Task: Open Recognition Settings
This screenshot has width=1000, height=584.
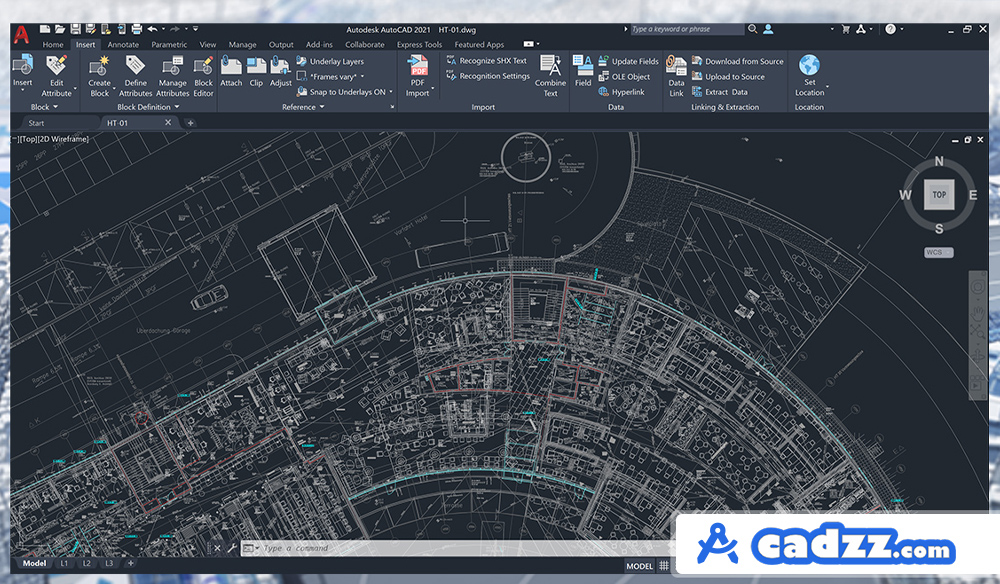Action: pos(488,76)
